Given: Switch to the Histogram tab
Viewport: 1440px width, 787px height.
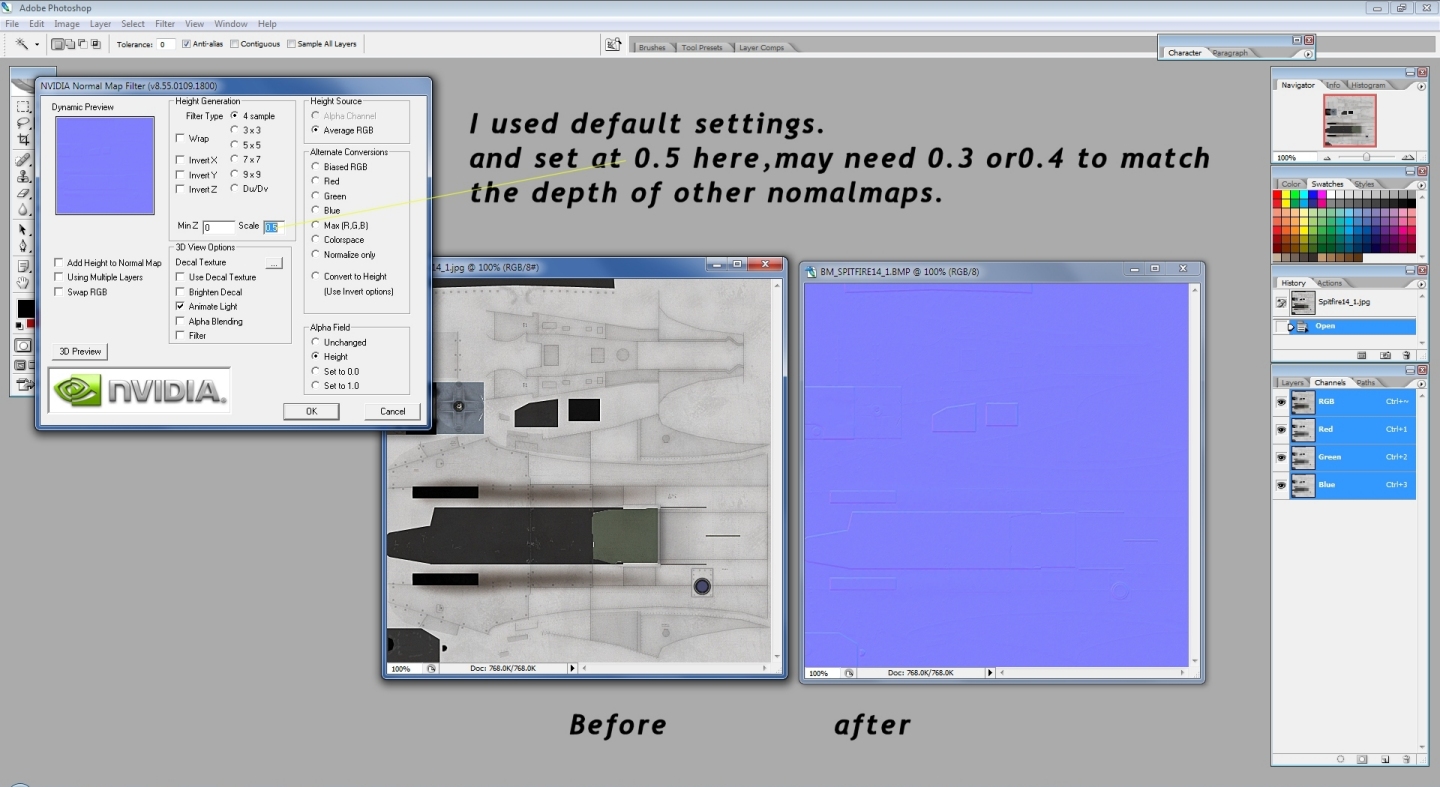Looking at the screenshot, I should pyautogui.click(x=1369, y=85).
